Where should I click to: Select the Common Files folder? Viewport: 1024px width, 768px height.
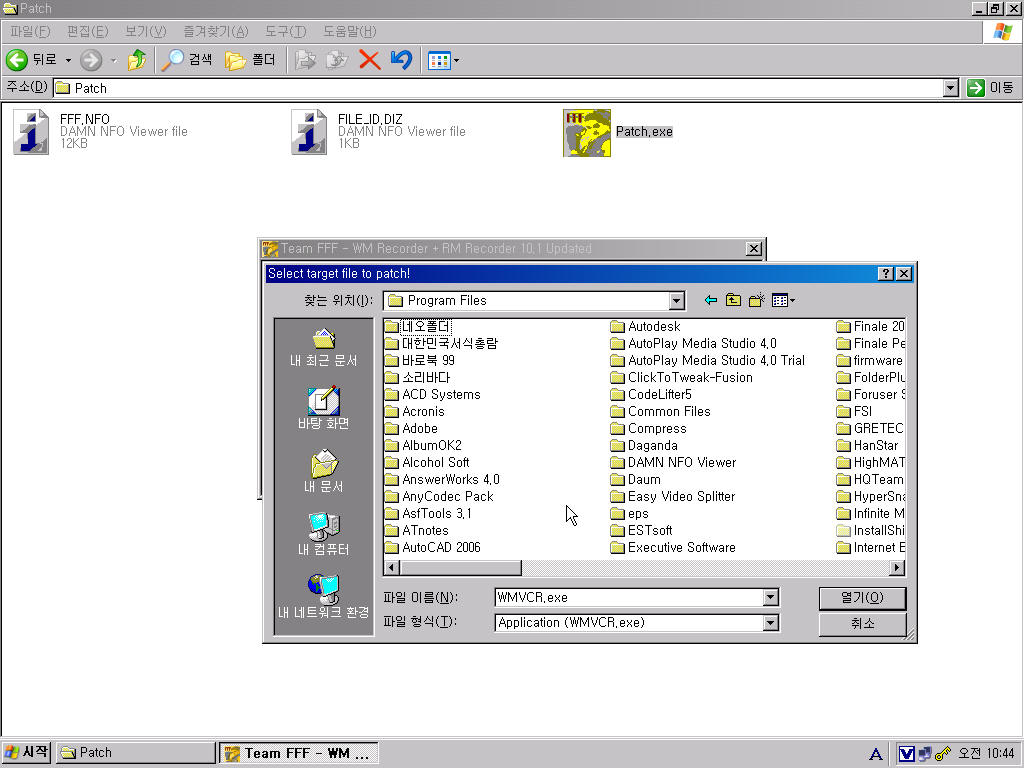click(660, 411)
